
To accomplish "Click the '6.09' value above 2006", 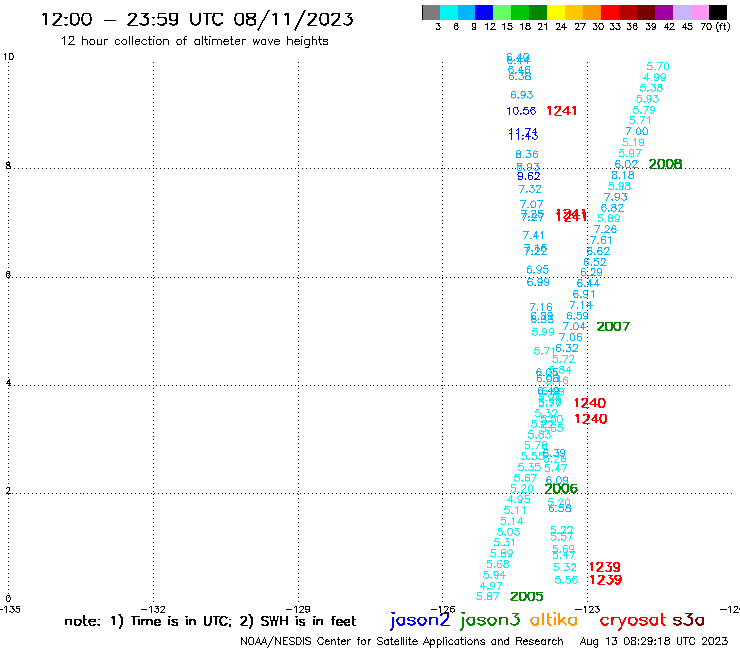I will (x=557, y=481).
